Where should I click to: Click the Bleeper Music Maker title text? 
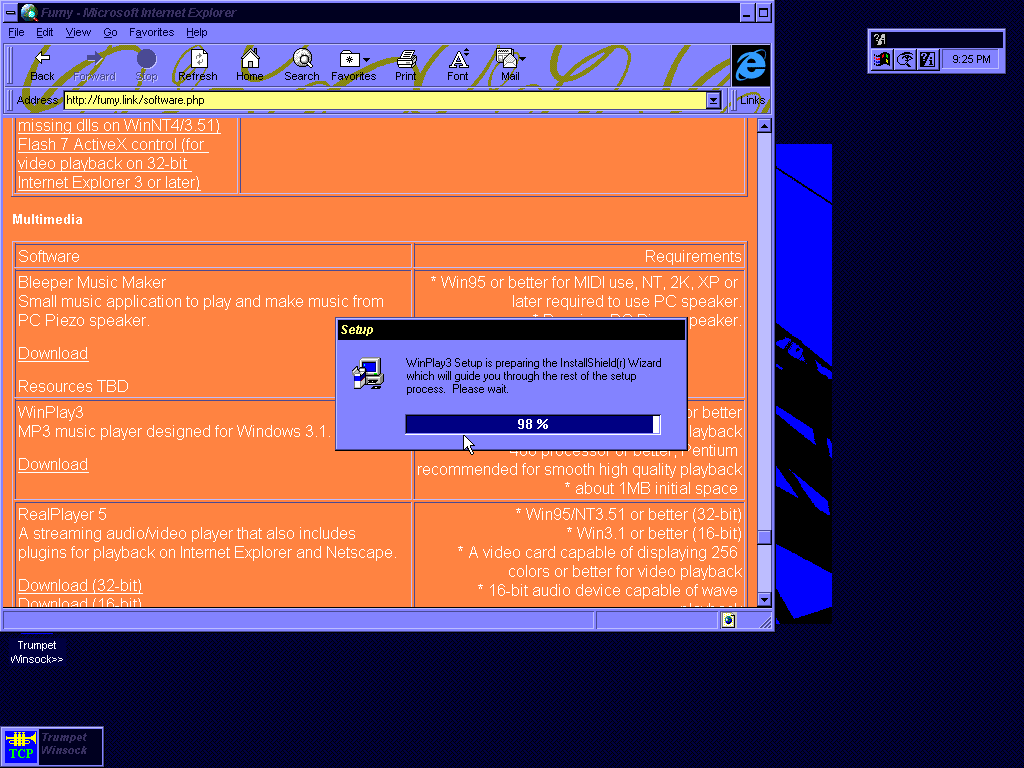[92, 283]
